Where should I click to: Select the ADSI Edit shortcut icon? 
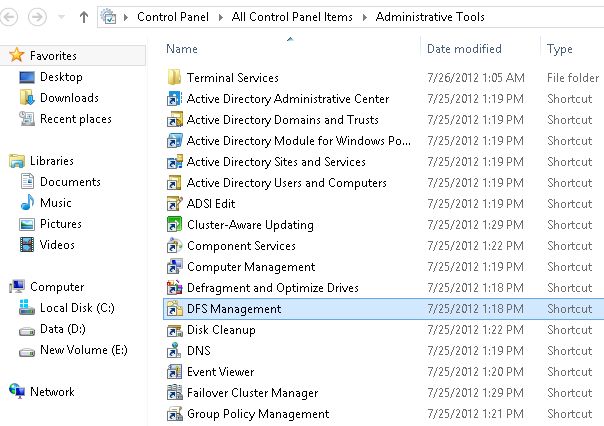(175, 204)
